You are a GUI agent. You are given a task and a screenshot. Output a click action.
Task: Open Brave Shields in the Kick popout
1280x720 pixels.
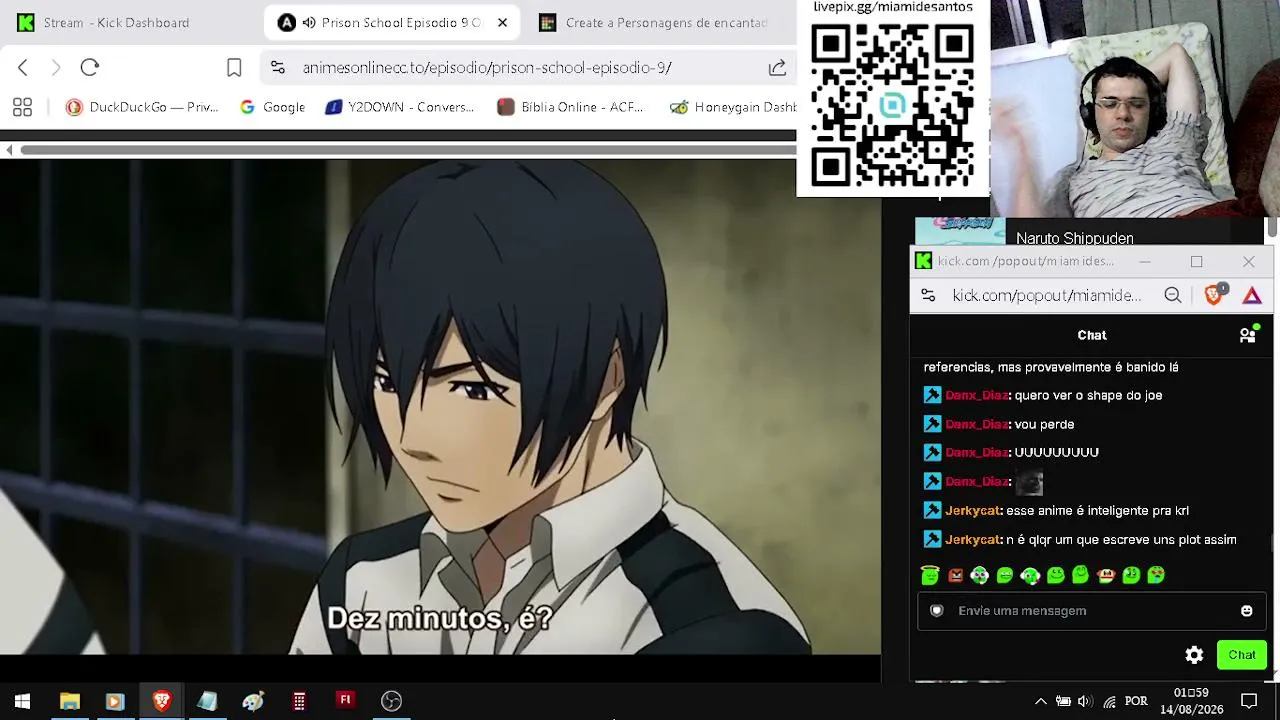click(1214, 295)
